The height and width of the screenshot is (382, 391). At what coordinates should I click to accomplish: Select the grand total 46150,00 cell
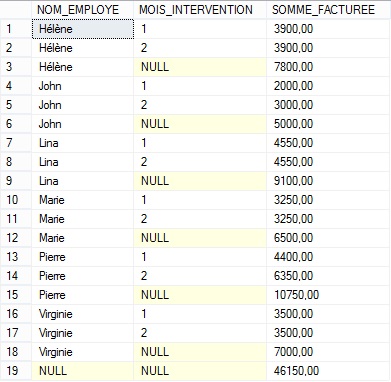[329, 370]
